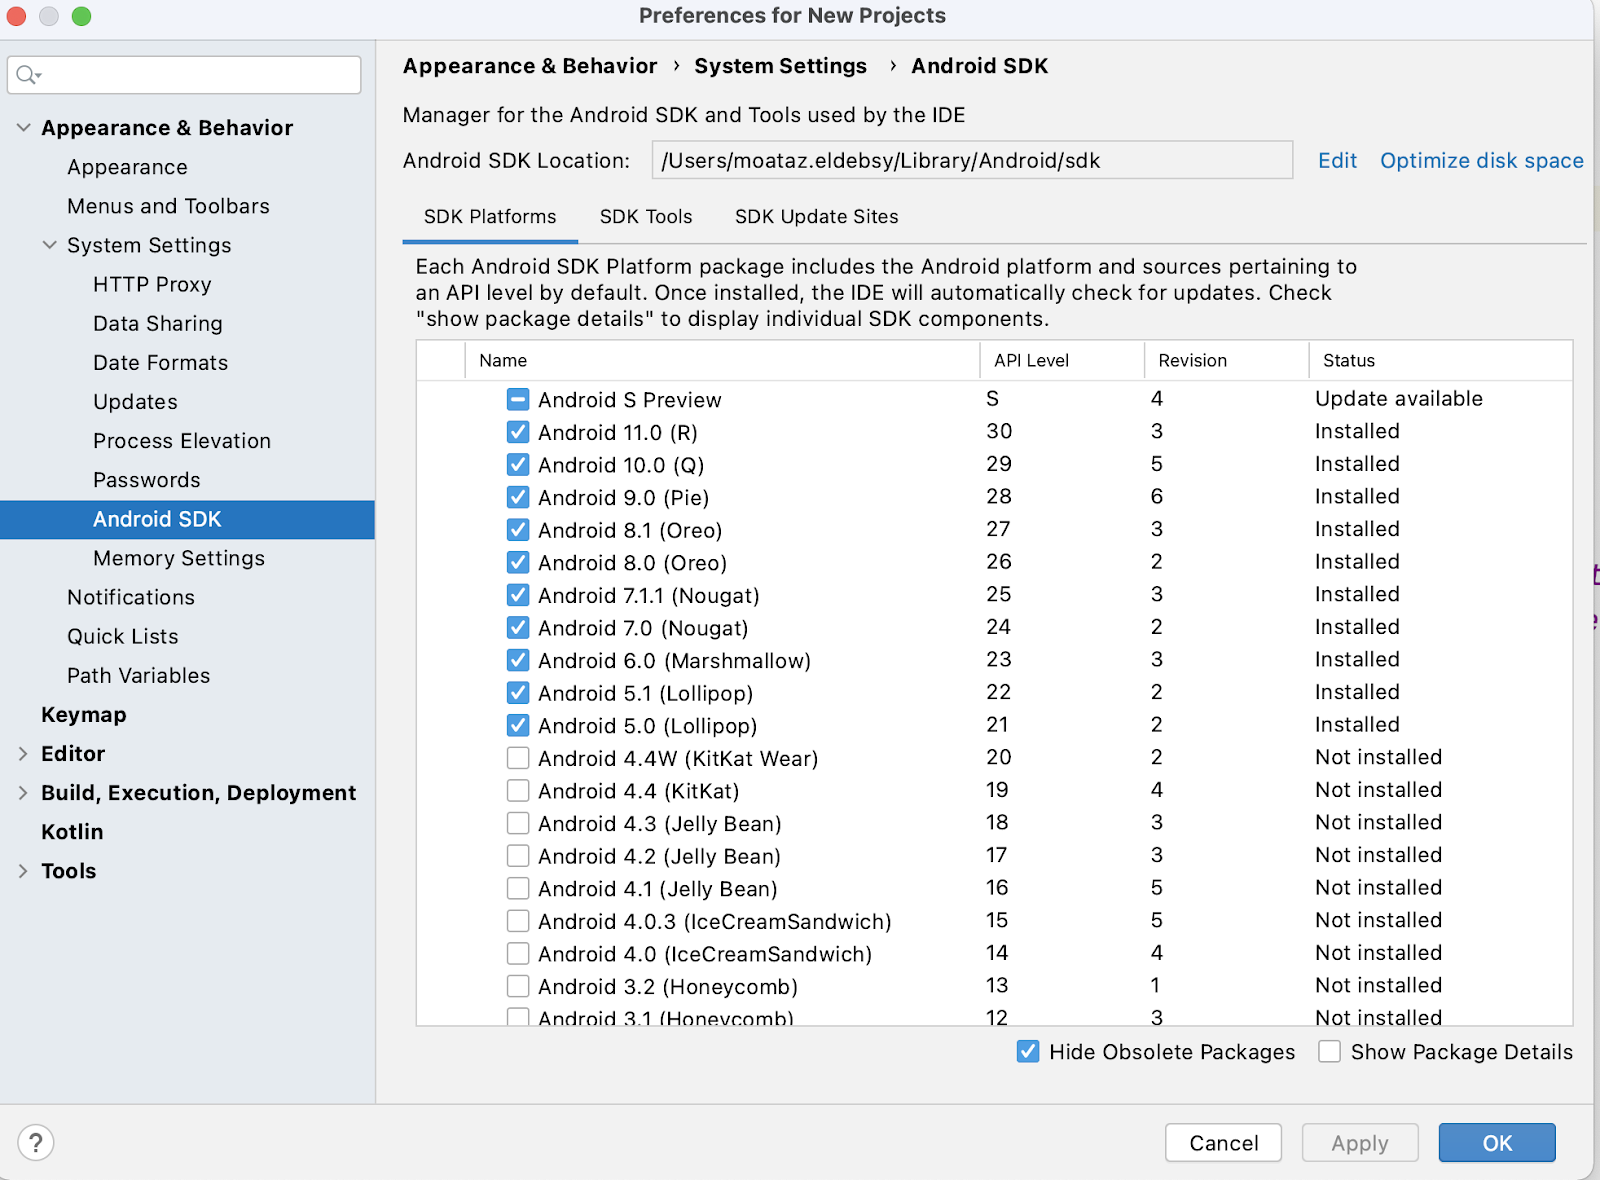1600x1180 pixels.
Task: Sort table by Name column header
Action: pyautogui.click(x=722, y=360)
